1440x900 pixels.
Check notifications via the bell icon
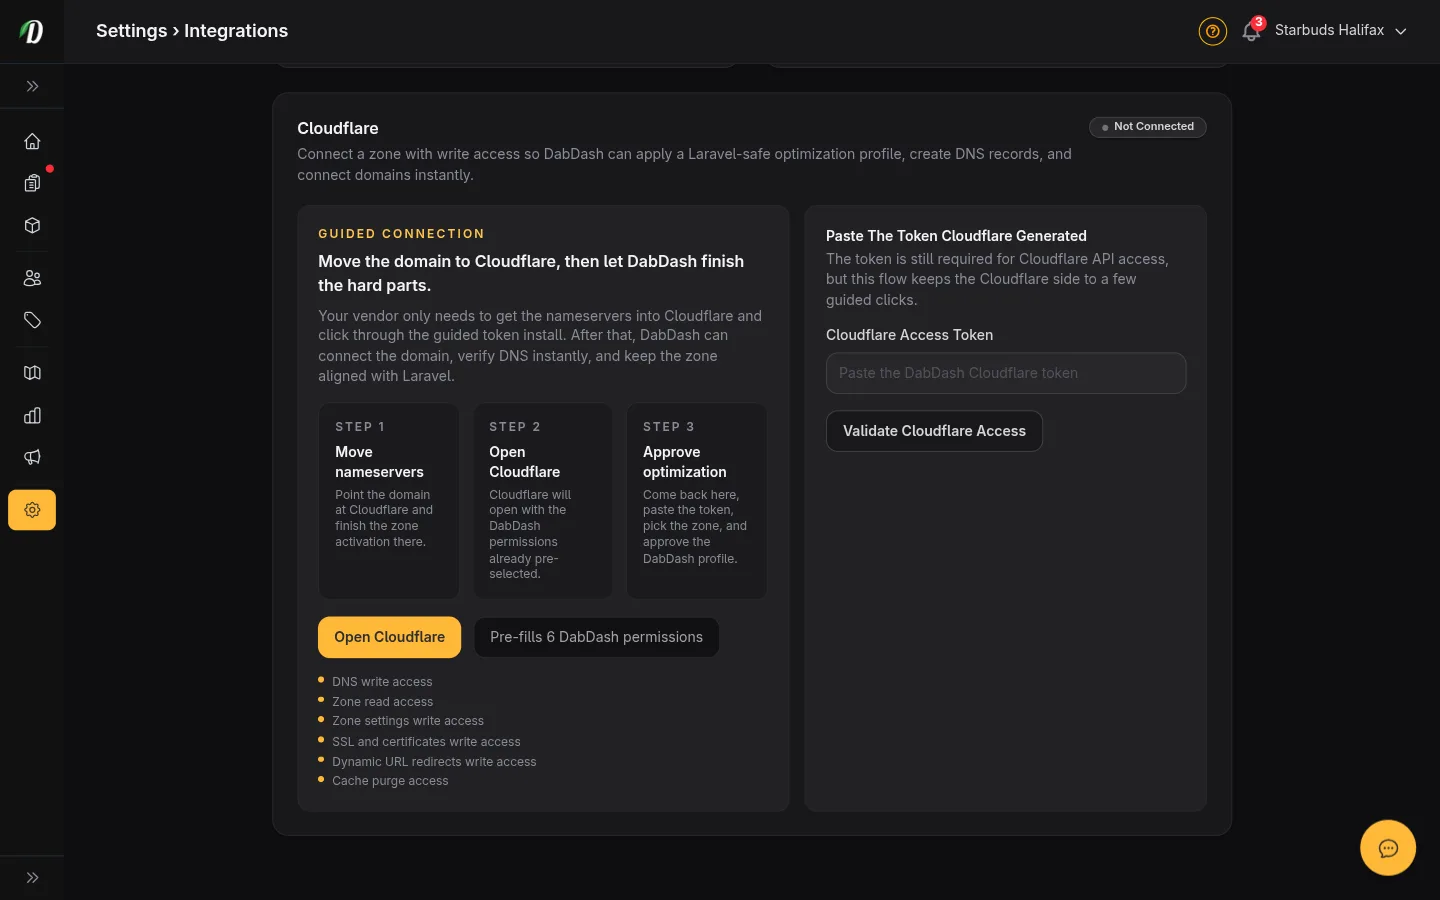tap(1250, 31)
